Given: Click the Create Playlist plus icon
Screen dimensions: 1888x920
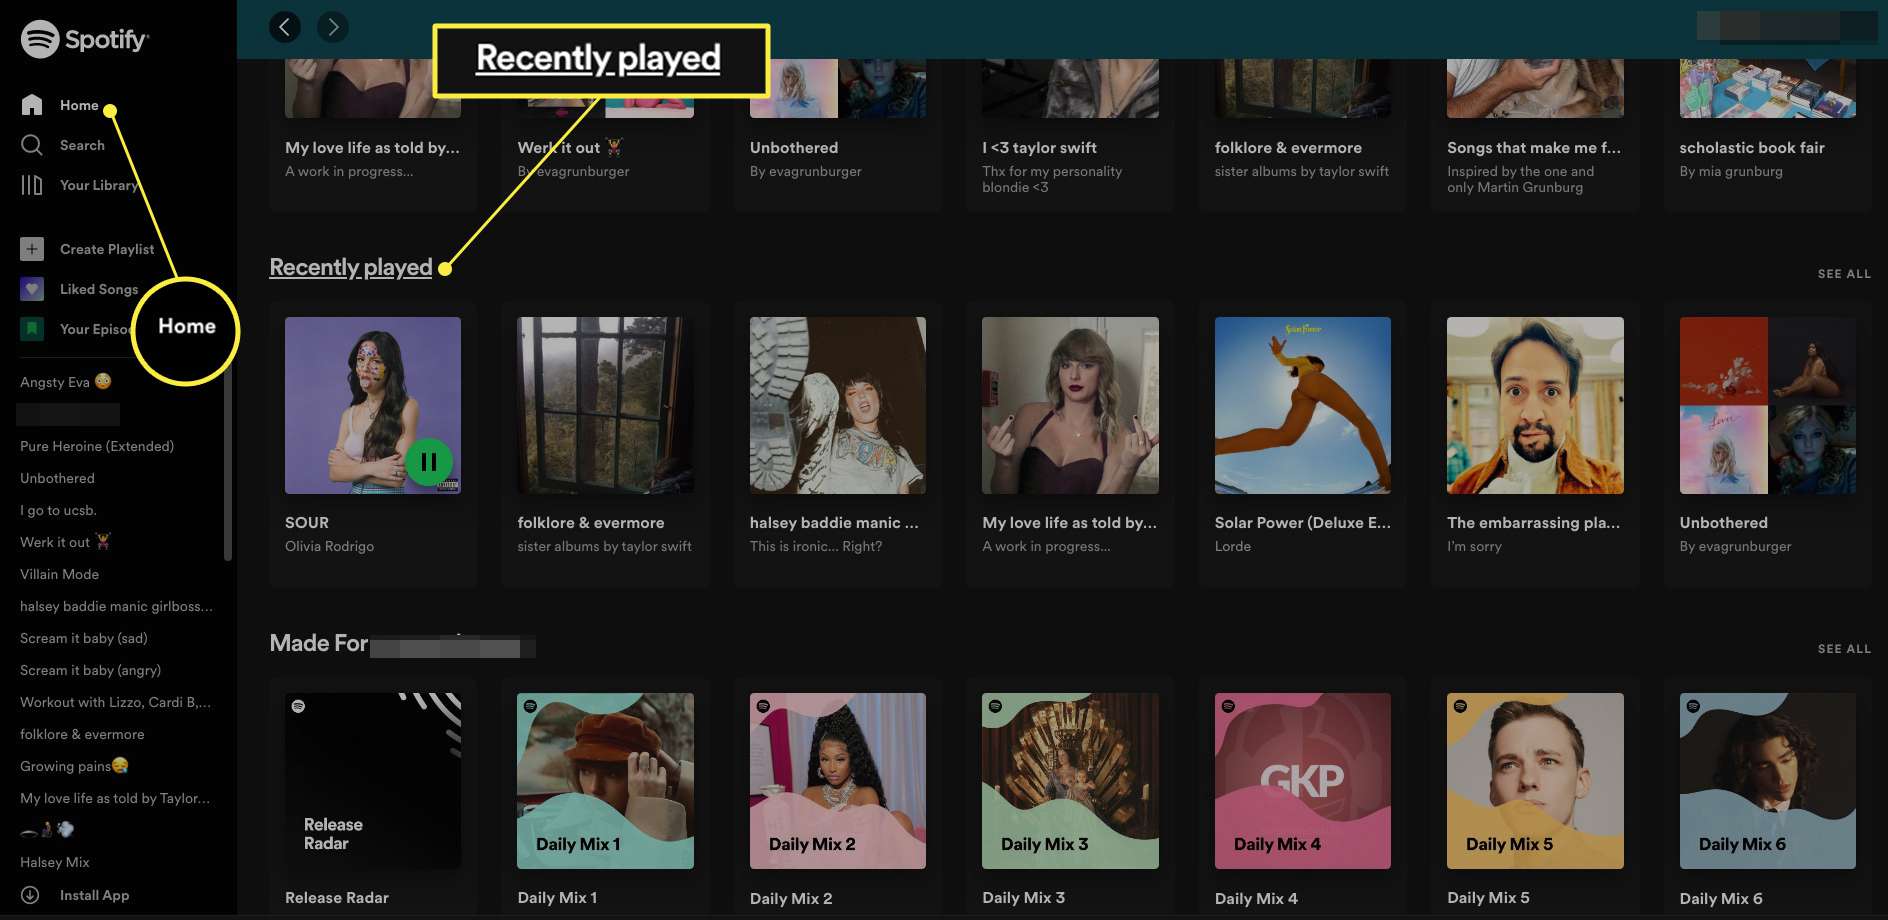Looking at the screenshot, I should (32, 249).
